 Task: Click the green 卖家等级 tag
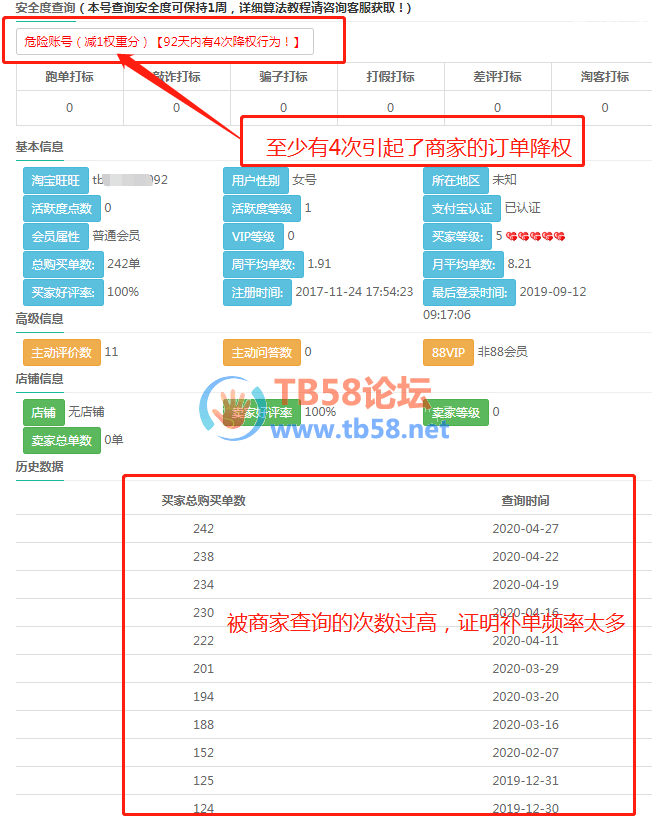[x=455, y=412]
